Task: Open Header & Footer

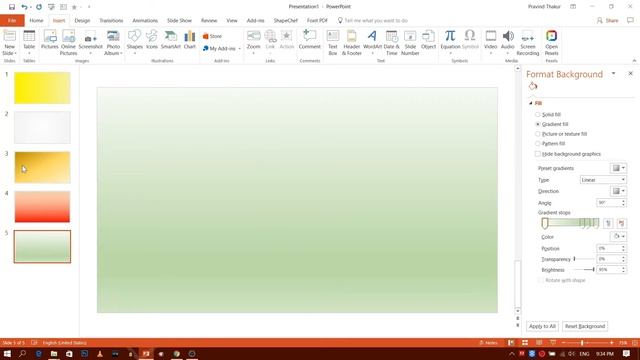Action: 351,42
